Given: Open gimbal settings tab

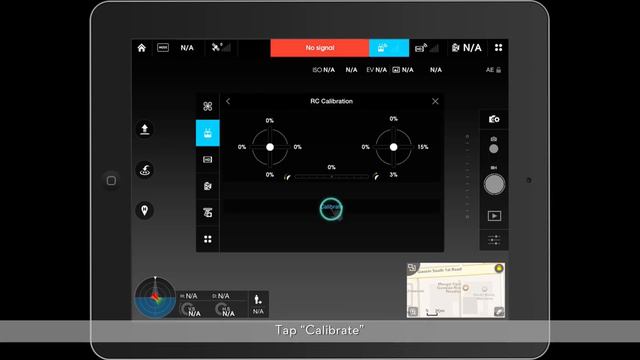Looking at the screenshot, I should (x=208, y=213).
